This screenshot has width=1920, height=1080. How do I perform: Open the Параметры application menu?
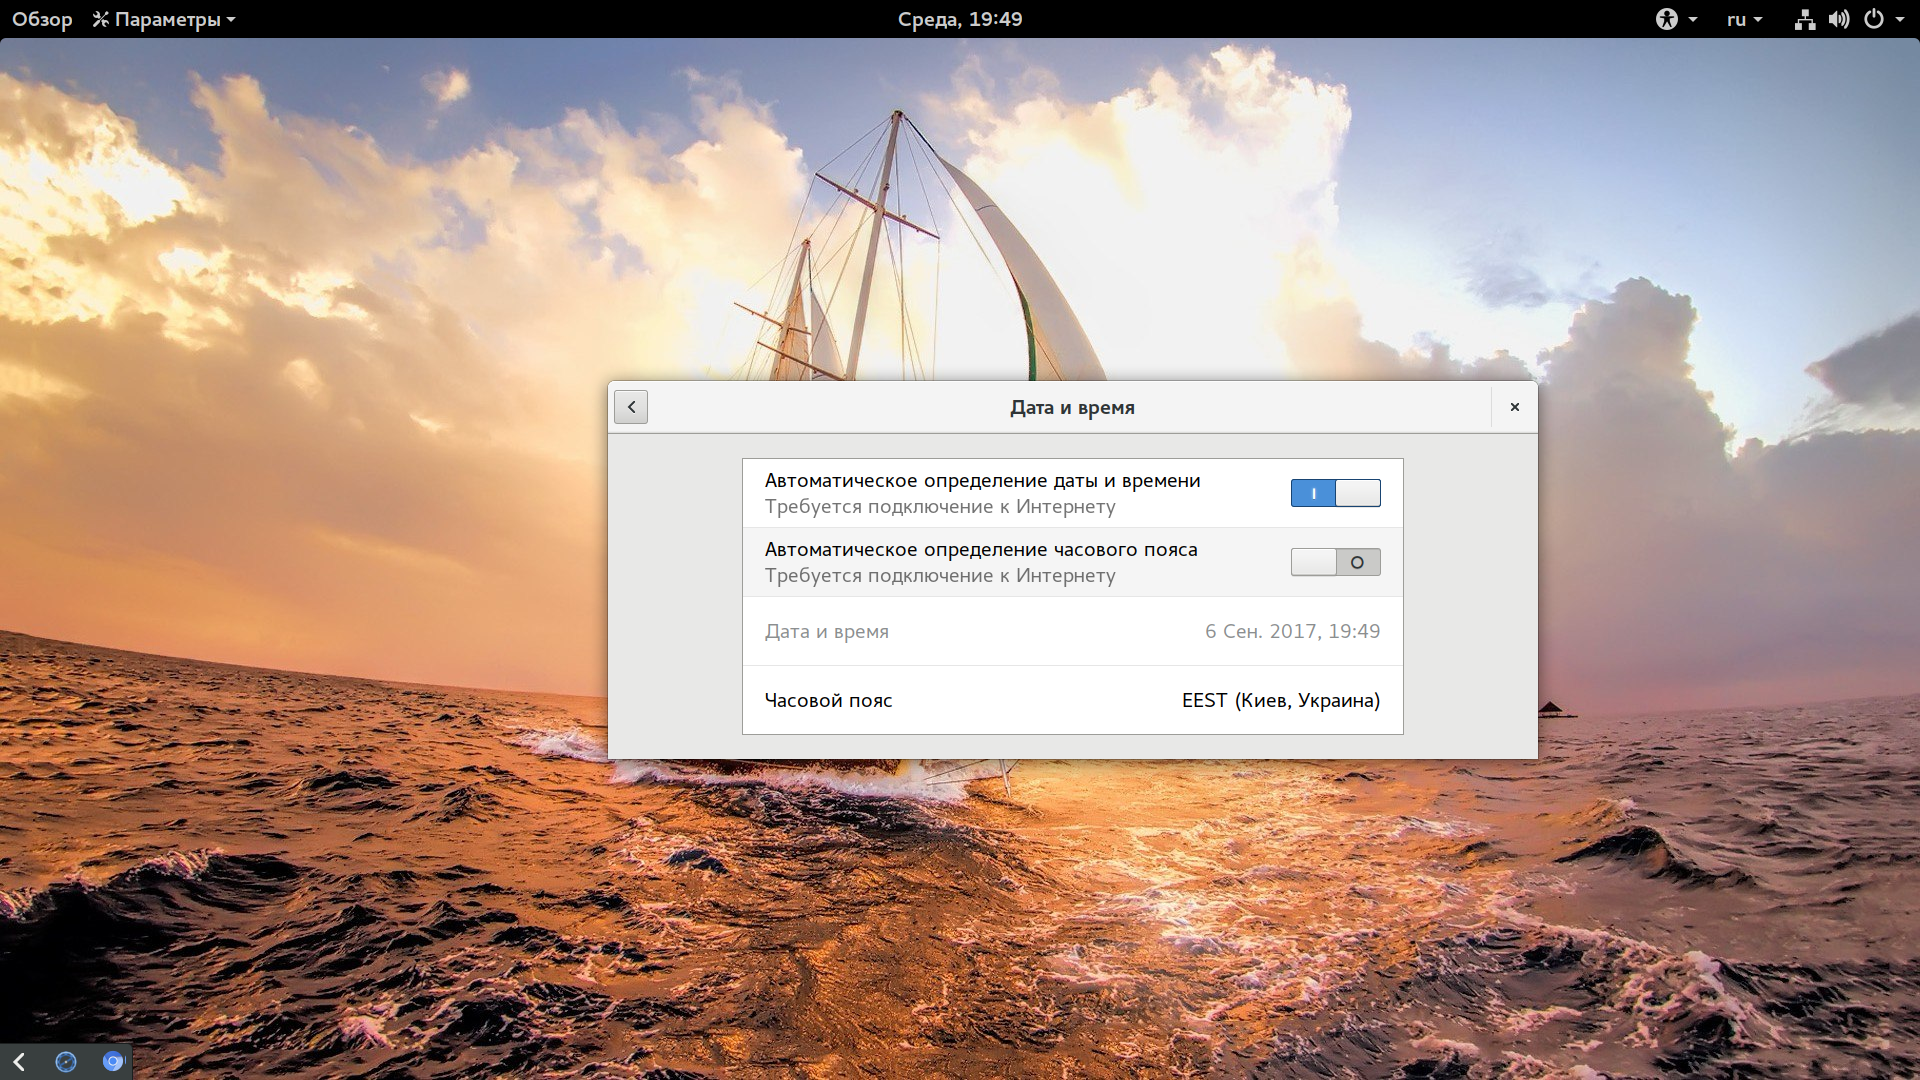(x=164, y=19)
